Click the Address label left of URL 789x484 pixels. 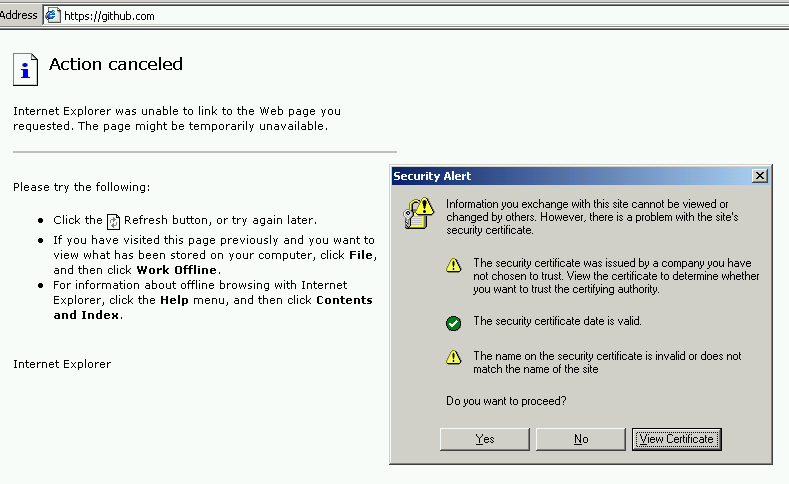(19, 15)
